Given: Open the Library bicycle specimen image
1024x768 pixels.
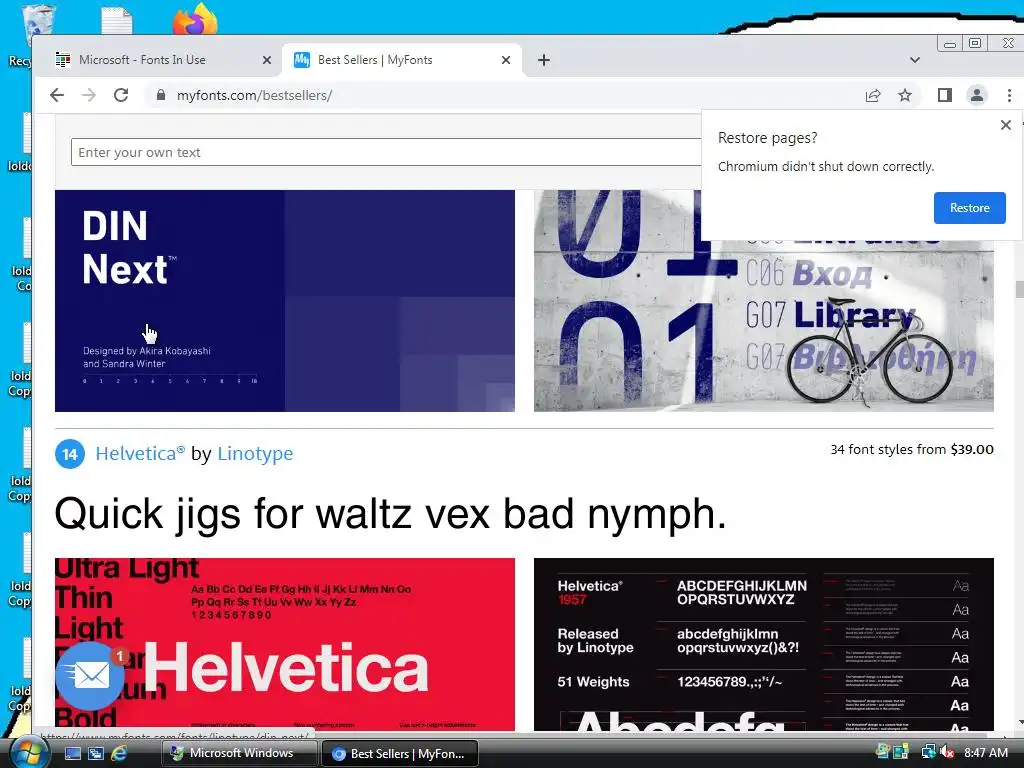Looking at the screenshot, I should [x=763, y=327].
